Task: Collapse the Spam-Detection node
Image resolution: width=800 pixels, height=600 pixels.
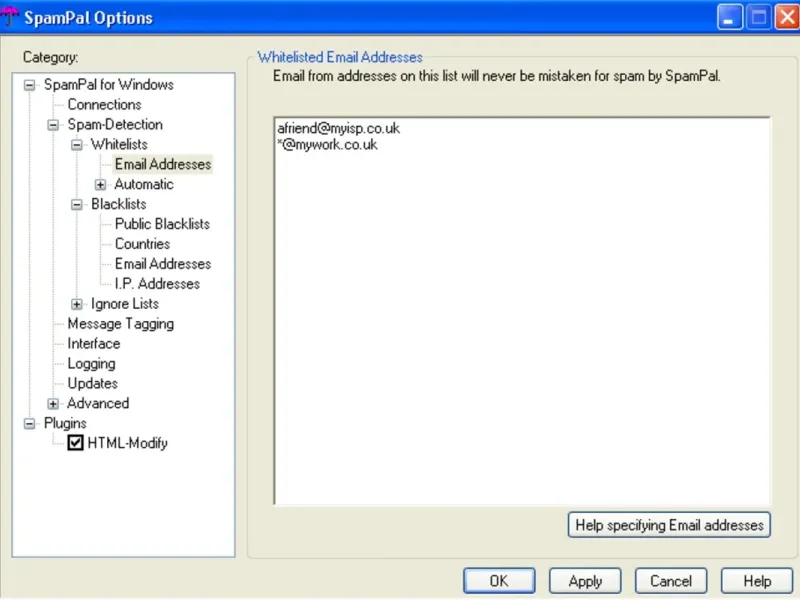Action: click(53, 125)
